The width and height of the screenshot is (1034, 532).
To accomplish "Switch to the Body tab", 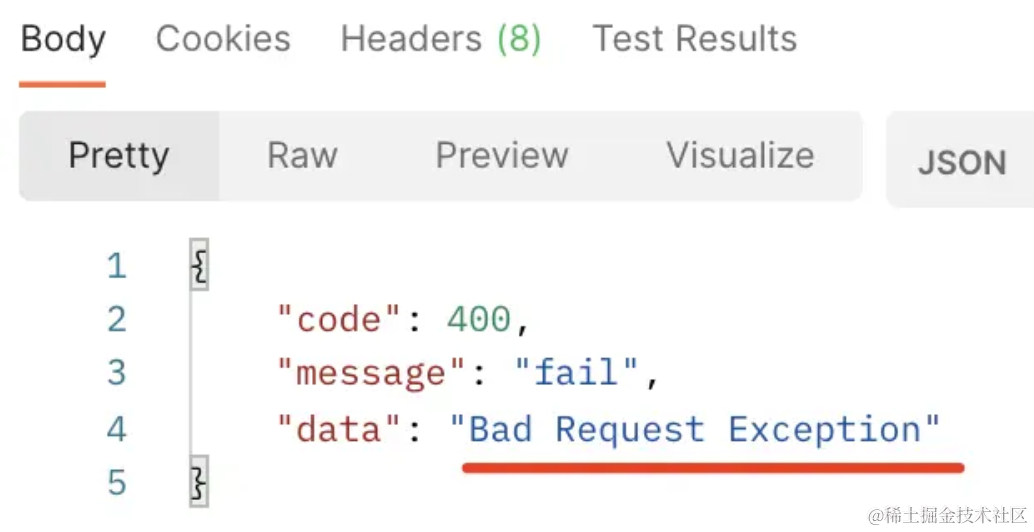I will 63,39.
